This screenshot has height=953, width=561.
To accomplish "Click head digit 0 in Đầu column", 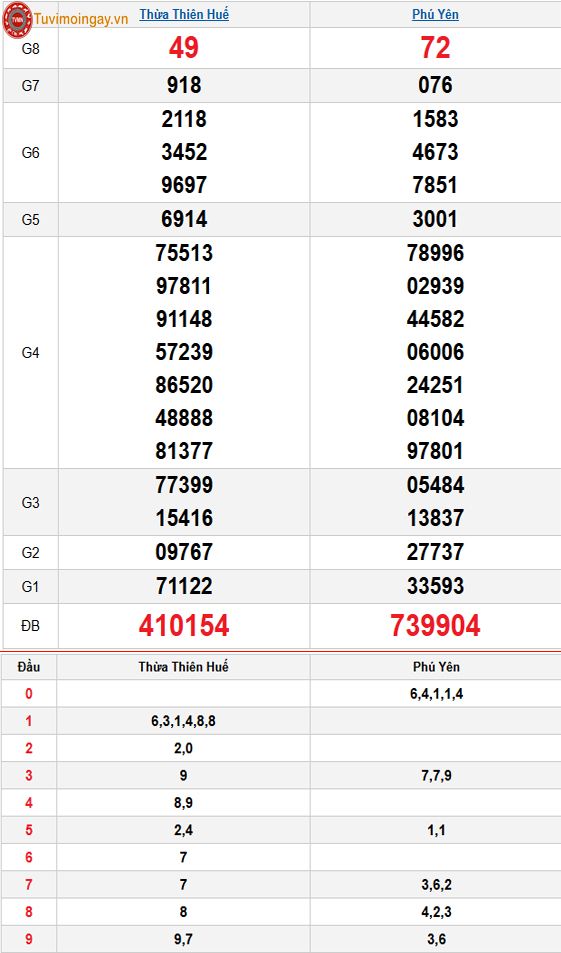I will (x=29, y=694).
